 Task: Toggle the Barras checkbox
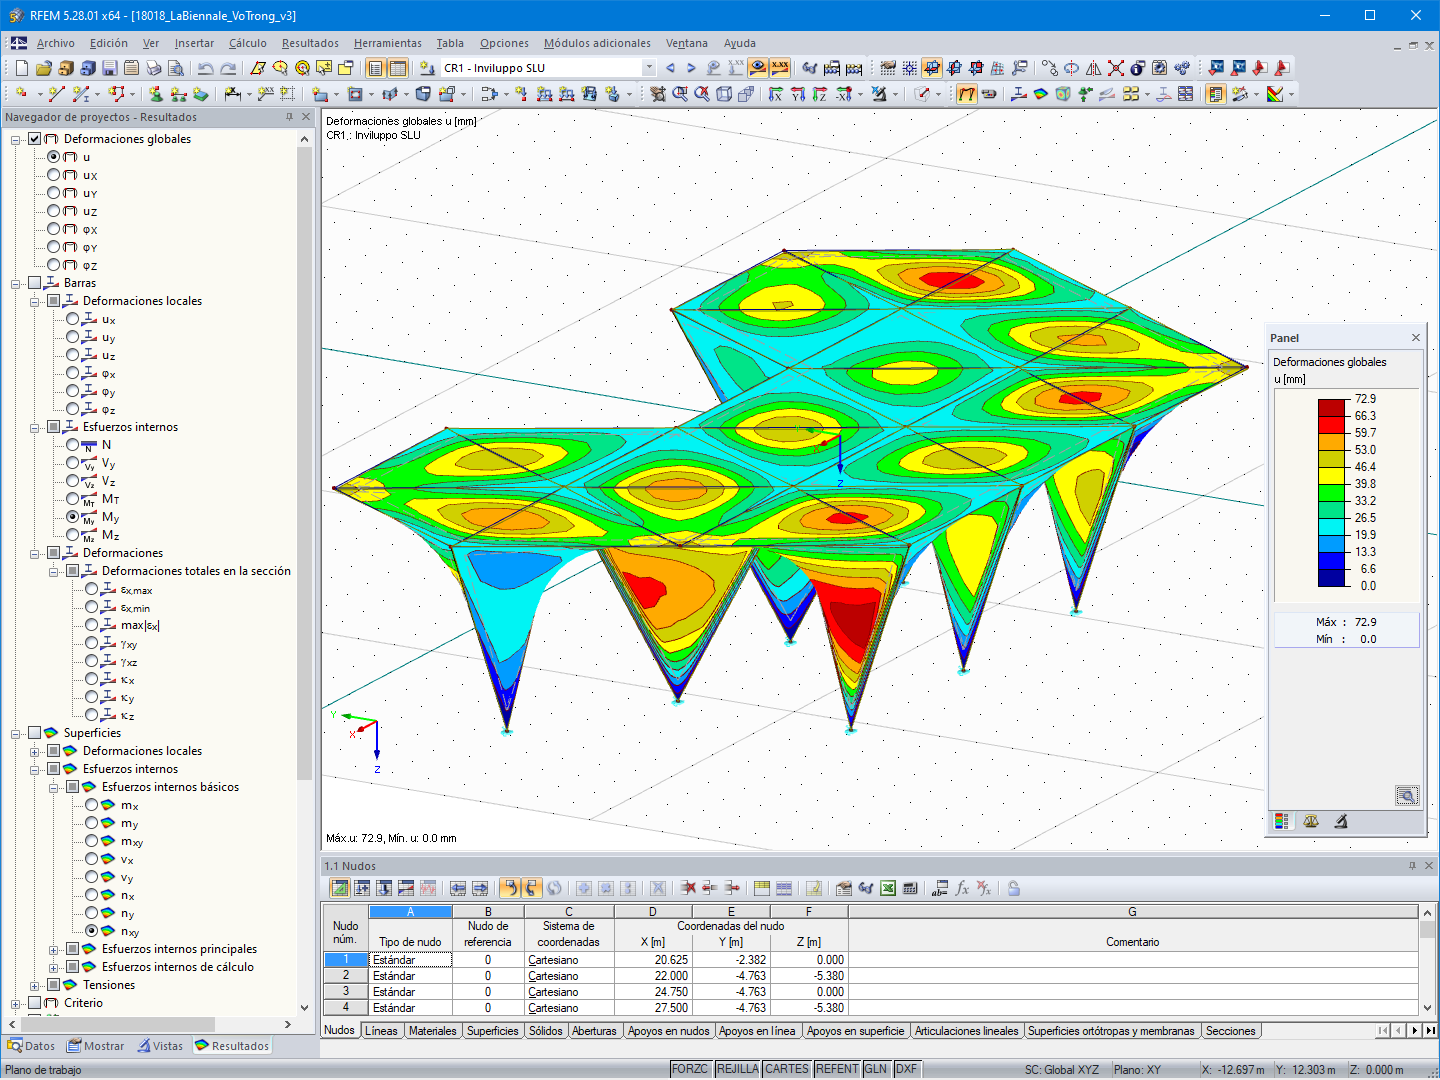[x=35, y=283]
